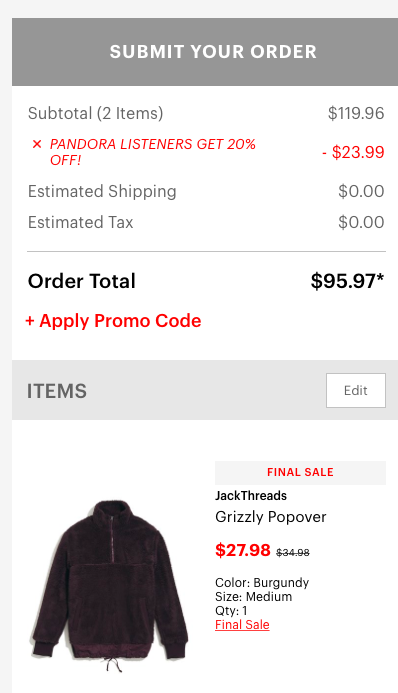This screenshot has height=693, width=398.
Task: Click the Pandora Listeners promo text
Action: [x=153, y=152]
